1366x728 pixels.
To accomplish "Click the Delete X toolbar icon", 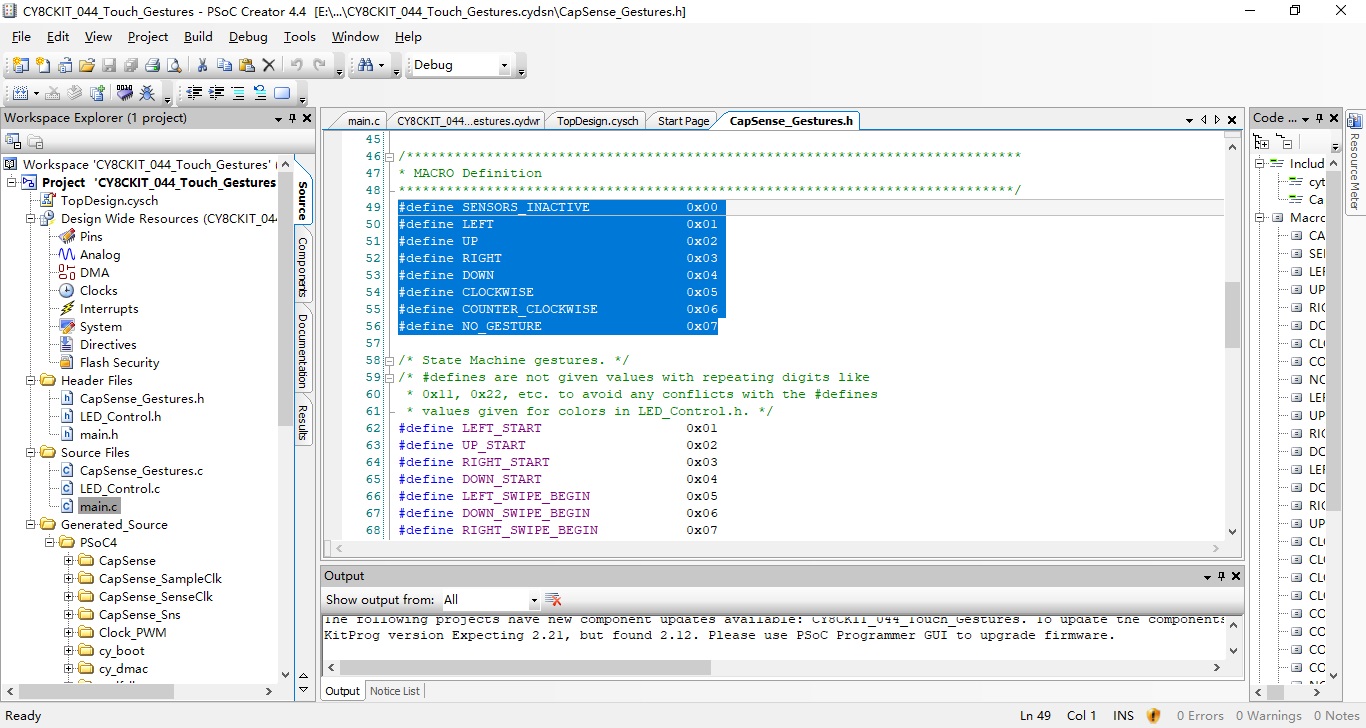I will pos(268,65).
